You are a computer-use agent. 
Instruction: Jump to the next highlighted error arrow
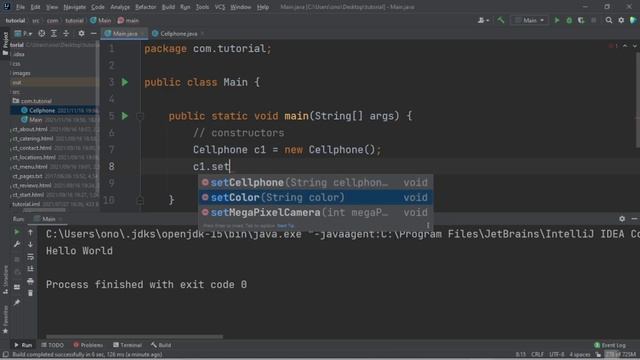[635, 46]
